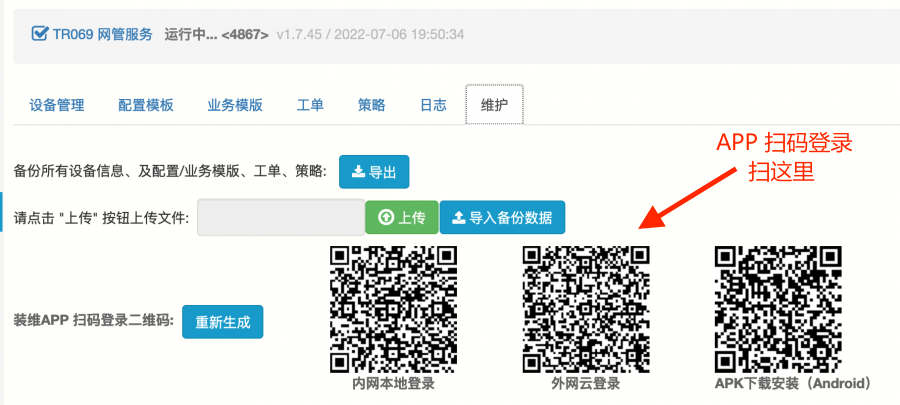
Task: Click the checkmark icon beside TR069
Action: (40, 34)
